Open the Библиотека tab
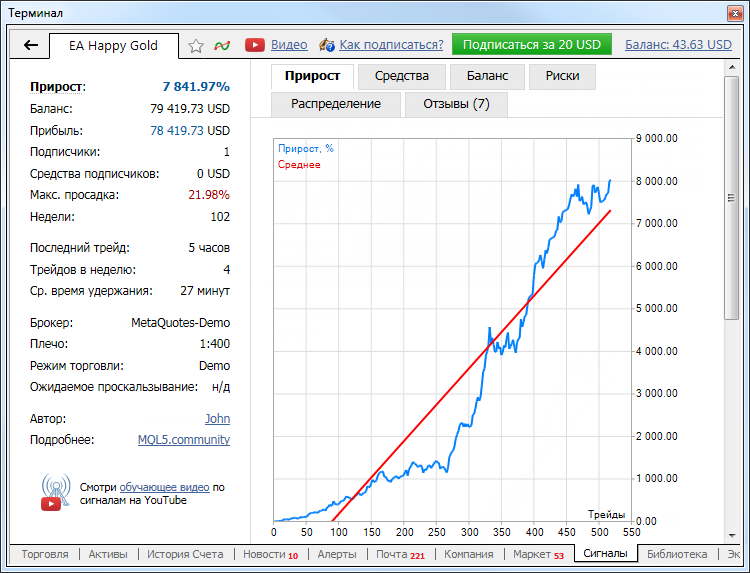750x573 pixels. pyautogui.click(x=677, y=554)
